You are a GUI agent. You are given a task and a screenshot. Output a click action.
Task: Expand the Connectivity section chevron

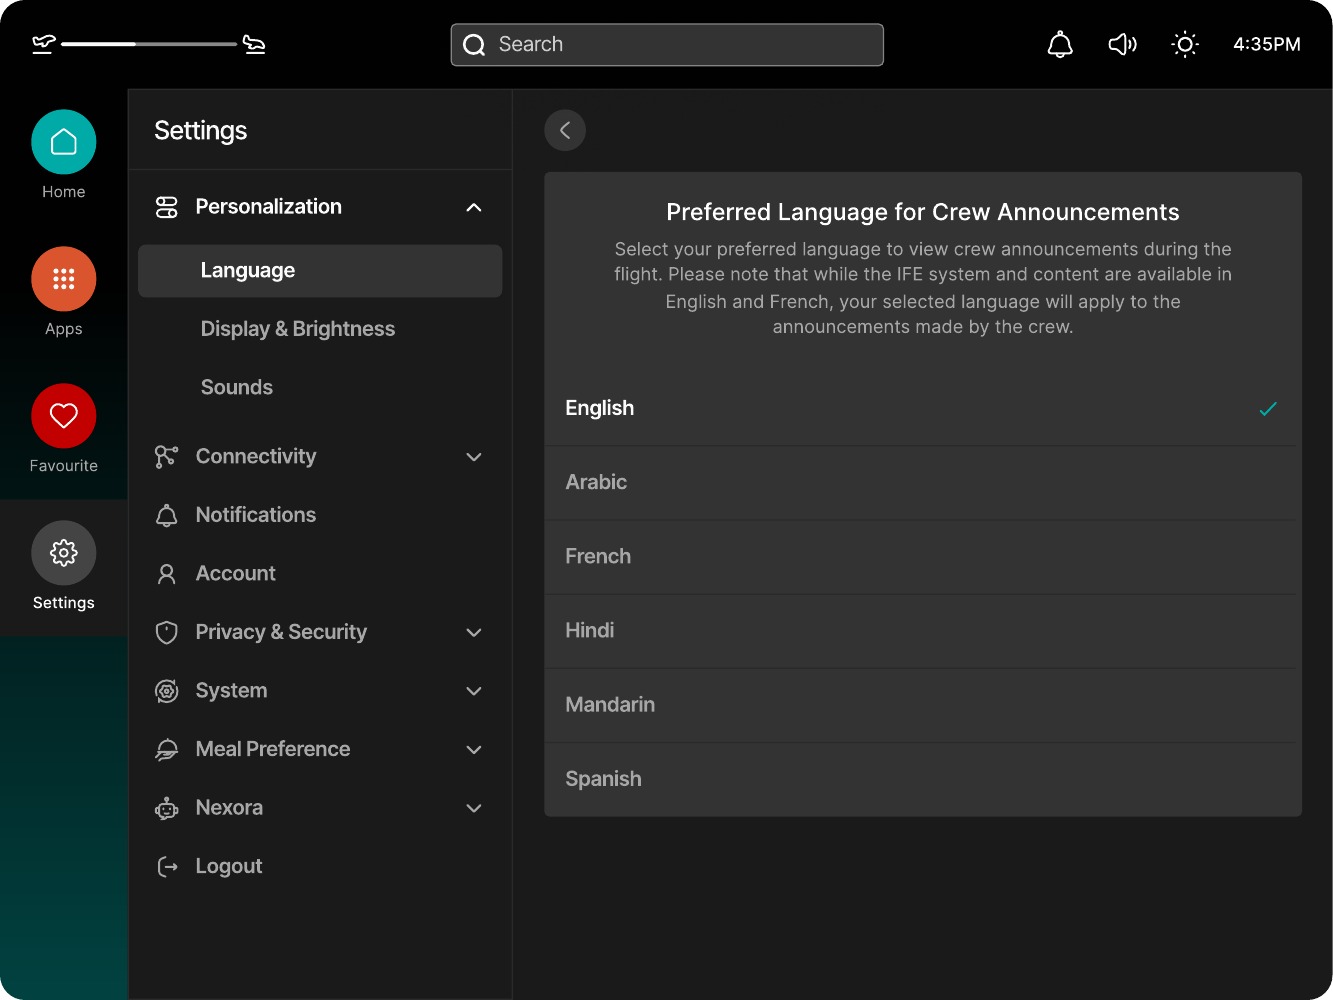tap(474, 457)
